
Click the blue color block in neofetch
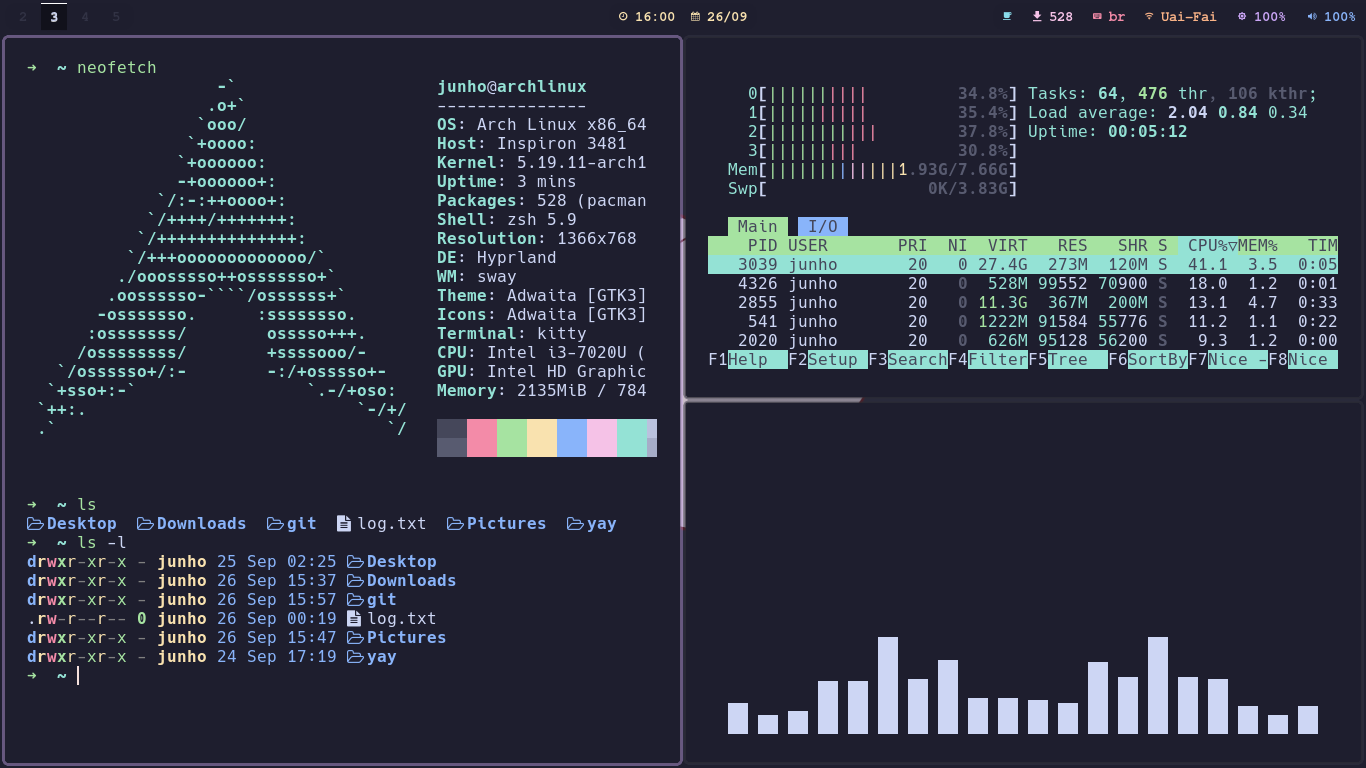pyautogui.click(x=572, y=438)
